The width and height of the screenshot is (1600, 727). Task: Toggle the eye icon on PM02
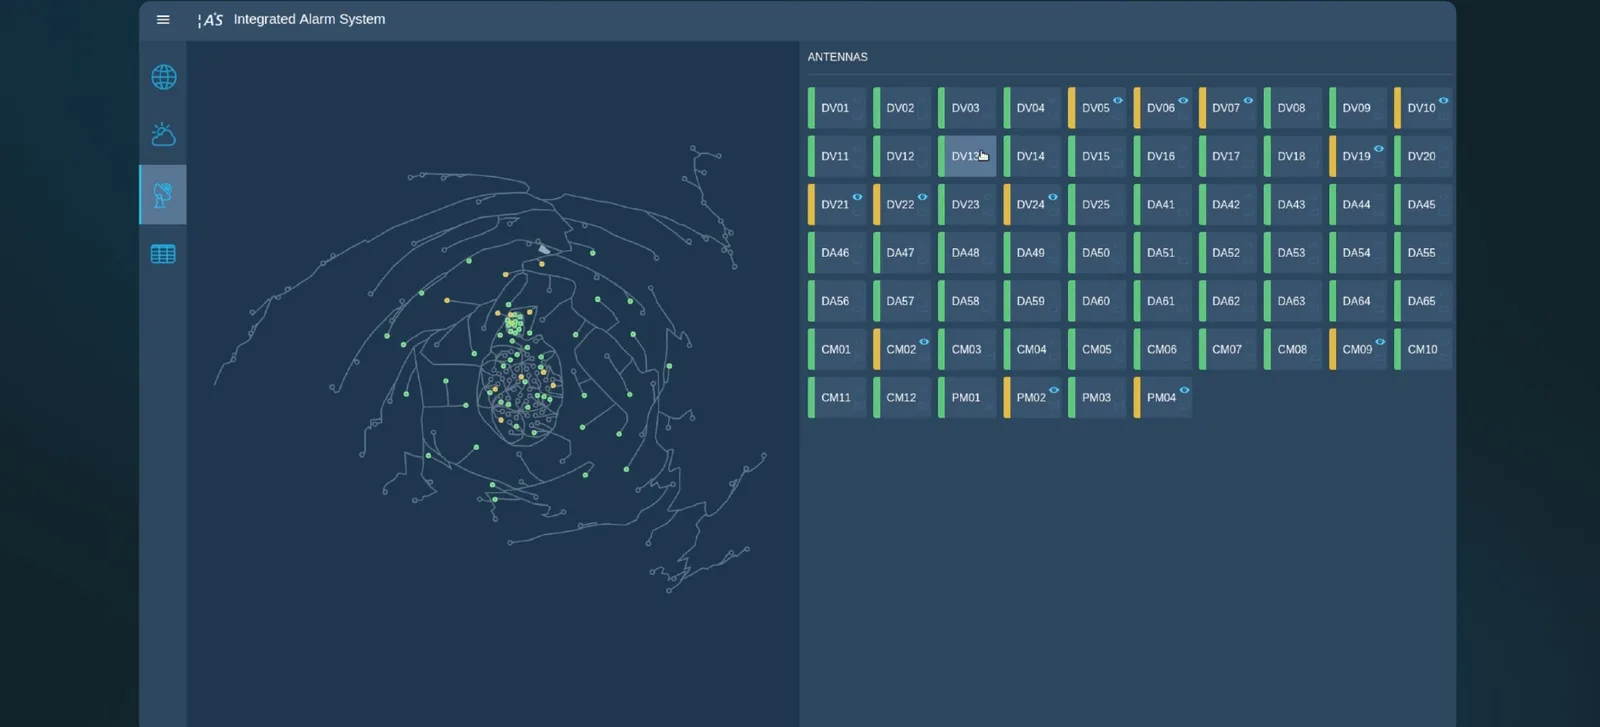(x=1053, y=390)
